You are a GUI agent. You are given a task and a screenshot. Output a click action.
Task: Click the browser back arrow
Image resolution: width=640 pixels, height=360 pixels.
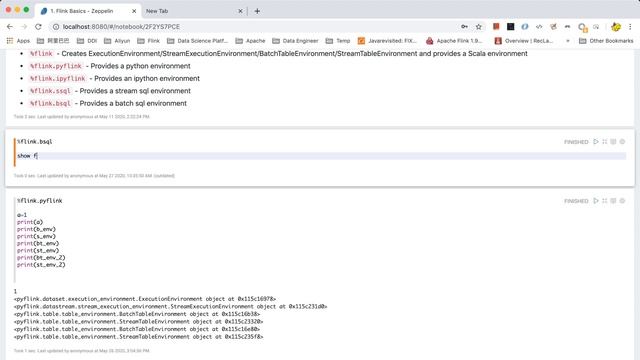pyautogui.click(x=10, y=27)
